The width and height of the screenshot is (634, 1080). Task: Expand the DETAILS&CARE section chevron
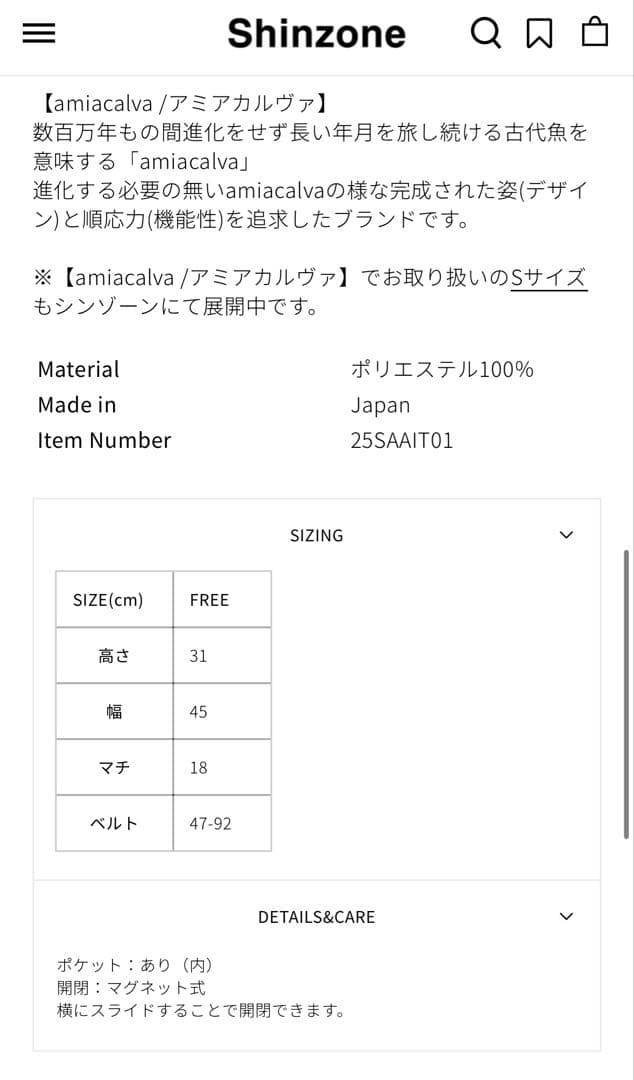[567, 916]
